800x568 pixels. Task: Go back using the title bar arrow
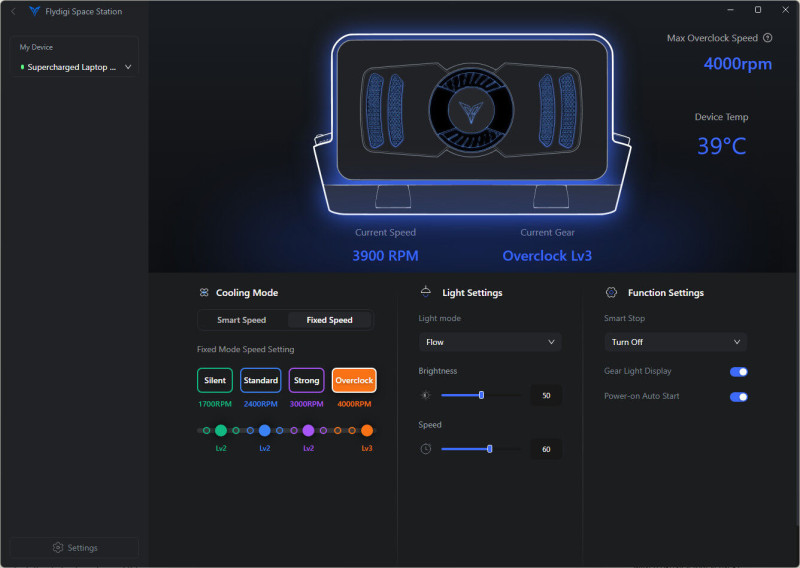(13, 11)
